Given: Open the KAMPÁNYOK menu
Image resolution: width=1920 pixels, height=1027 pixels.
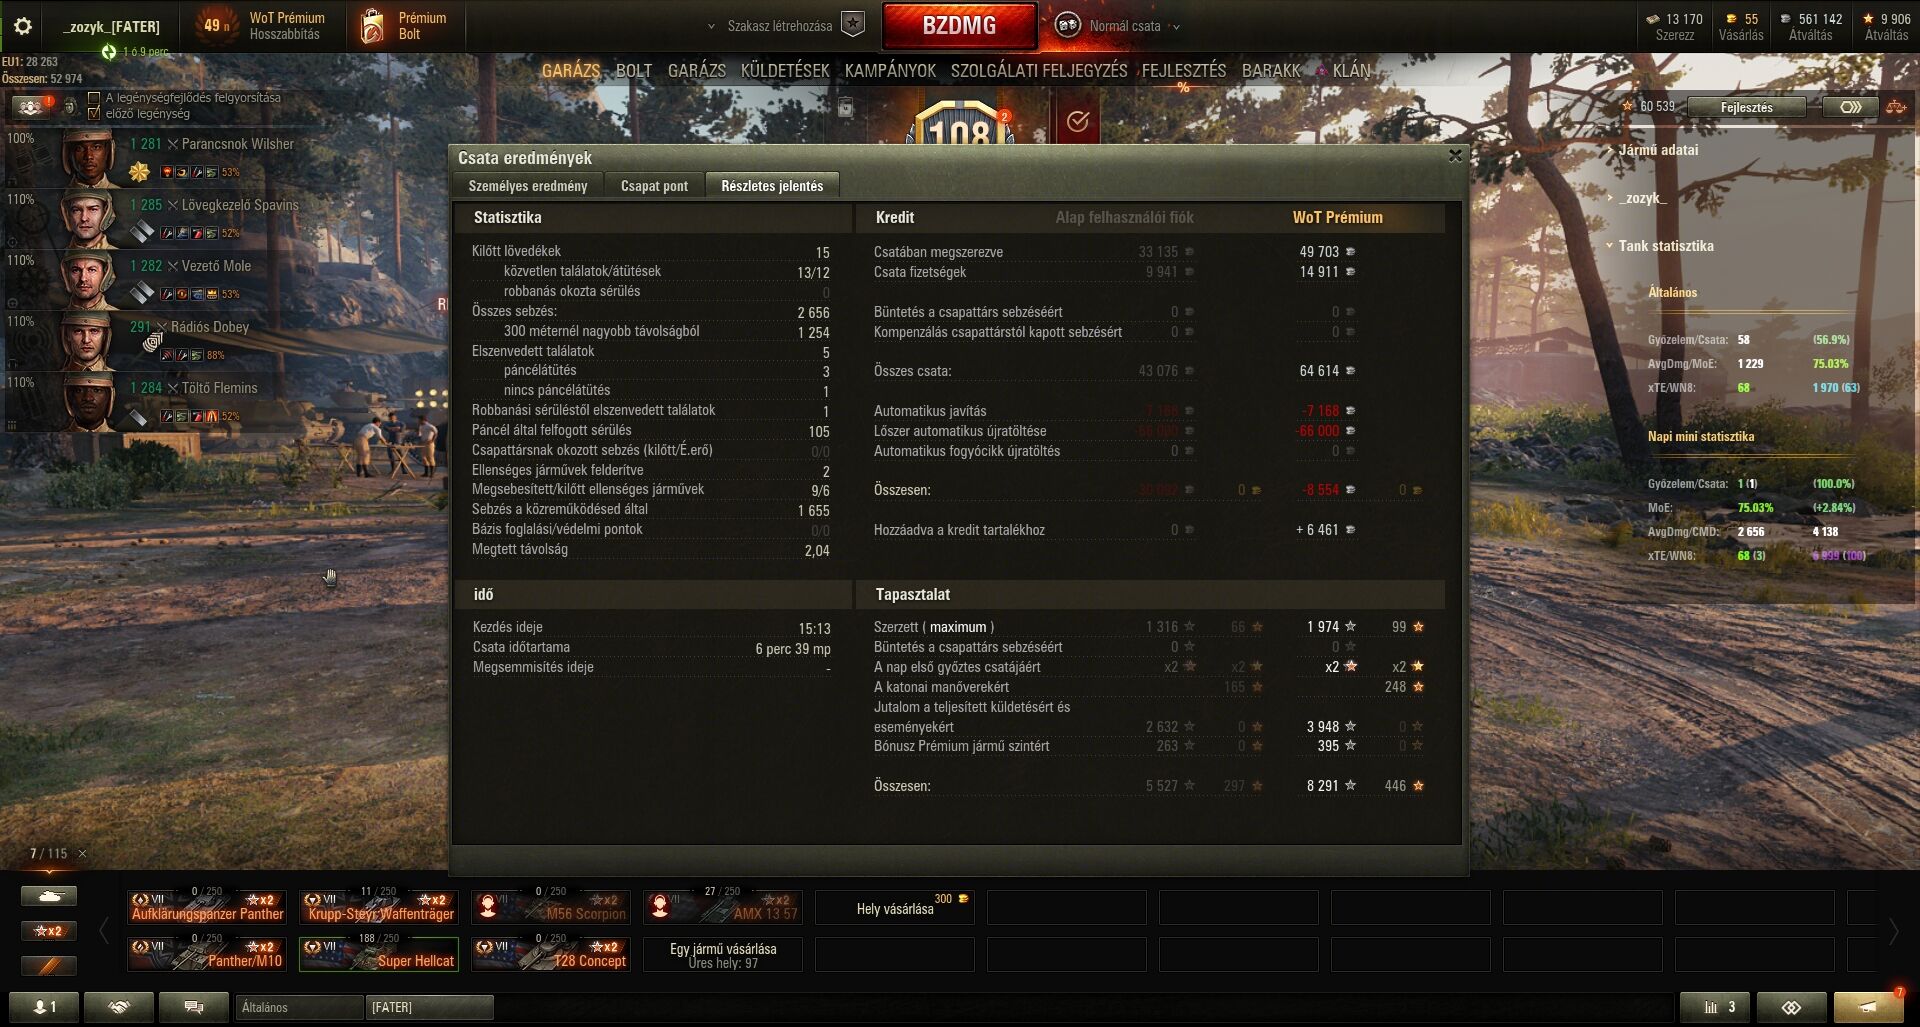Looking at the screenshot, I should (x=890, y=71).
